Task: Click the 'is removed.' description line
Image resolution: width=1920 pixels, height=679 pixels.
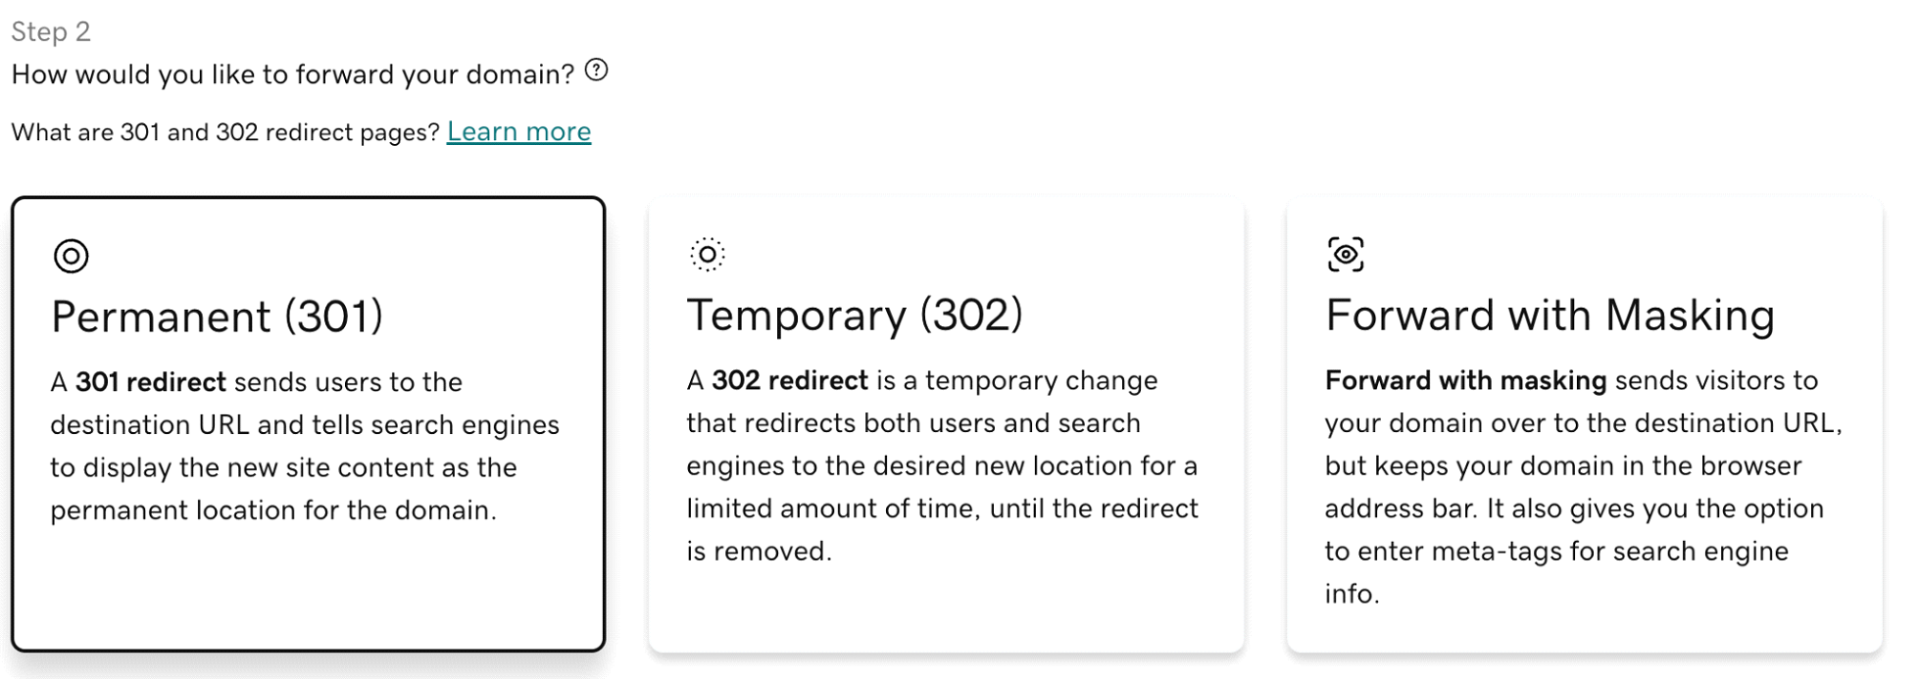Action: coord(758,551)
